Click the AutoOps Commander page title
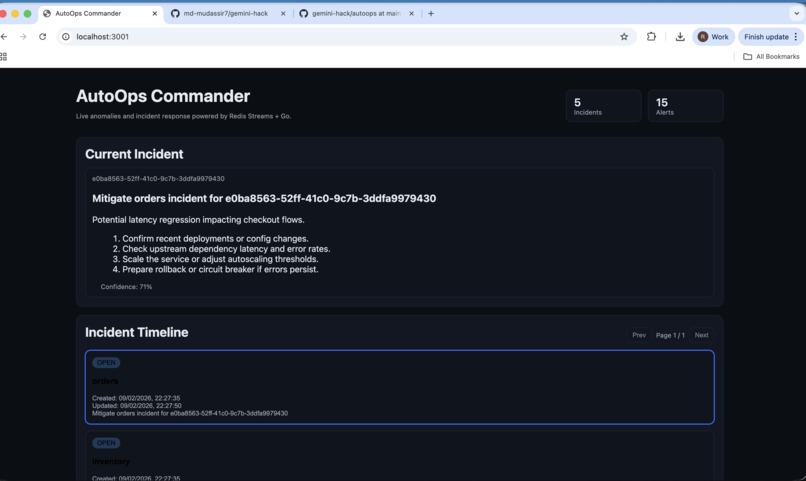The height and width of the screenshot is (481, 806). tap(163, 96)
